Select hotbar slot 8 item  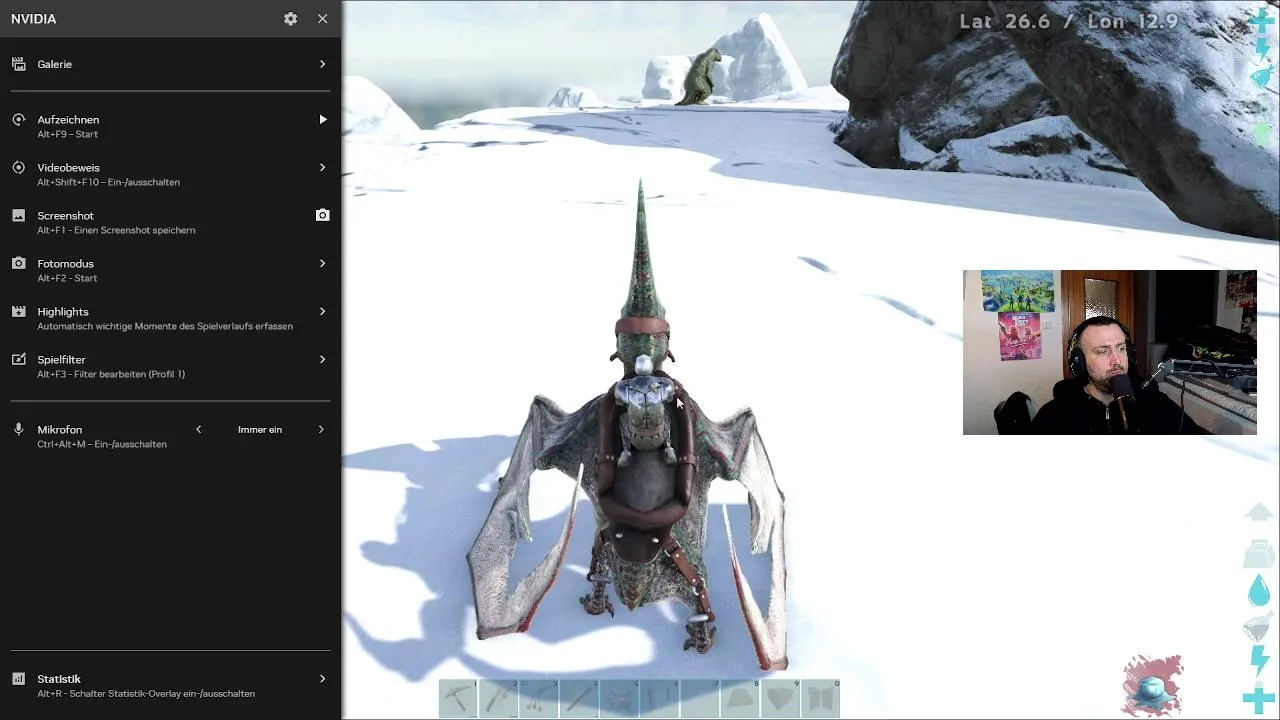pyautogui.click(x=739, y=699)
